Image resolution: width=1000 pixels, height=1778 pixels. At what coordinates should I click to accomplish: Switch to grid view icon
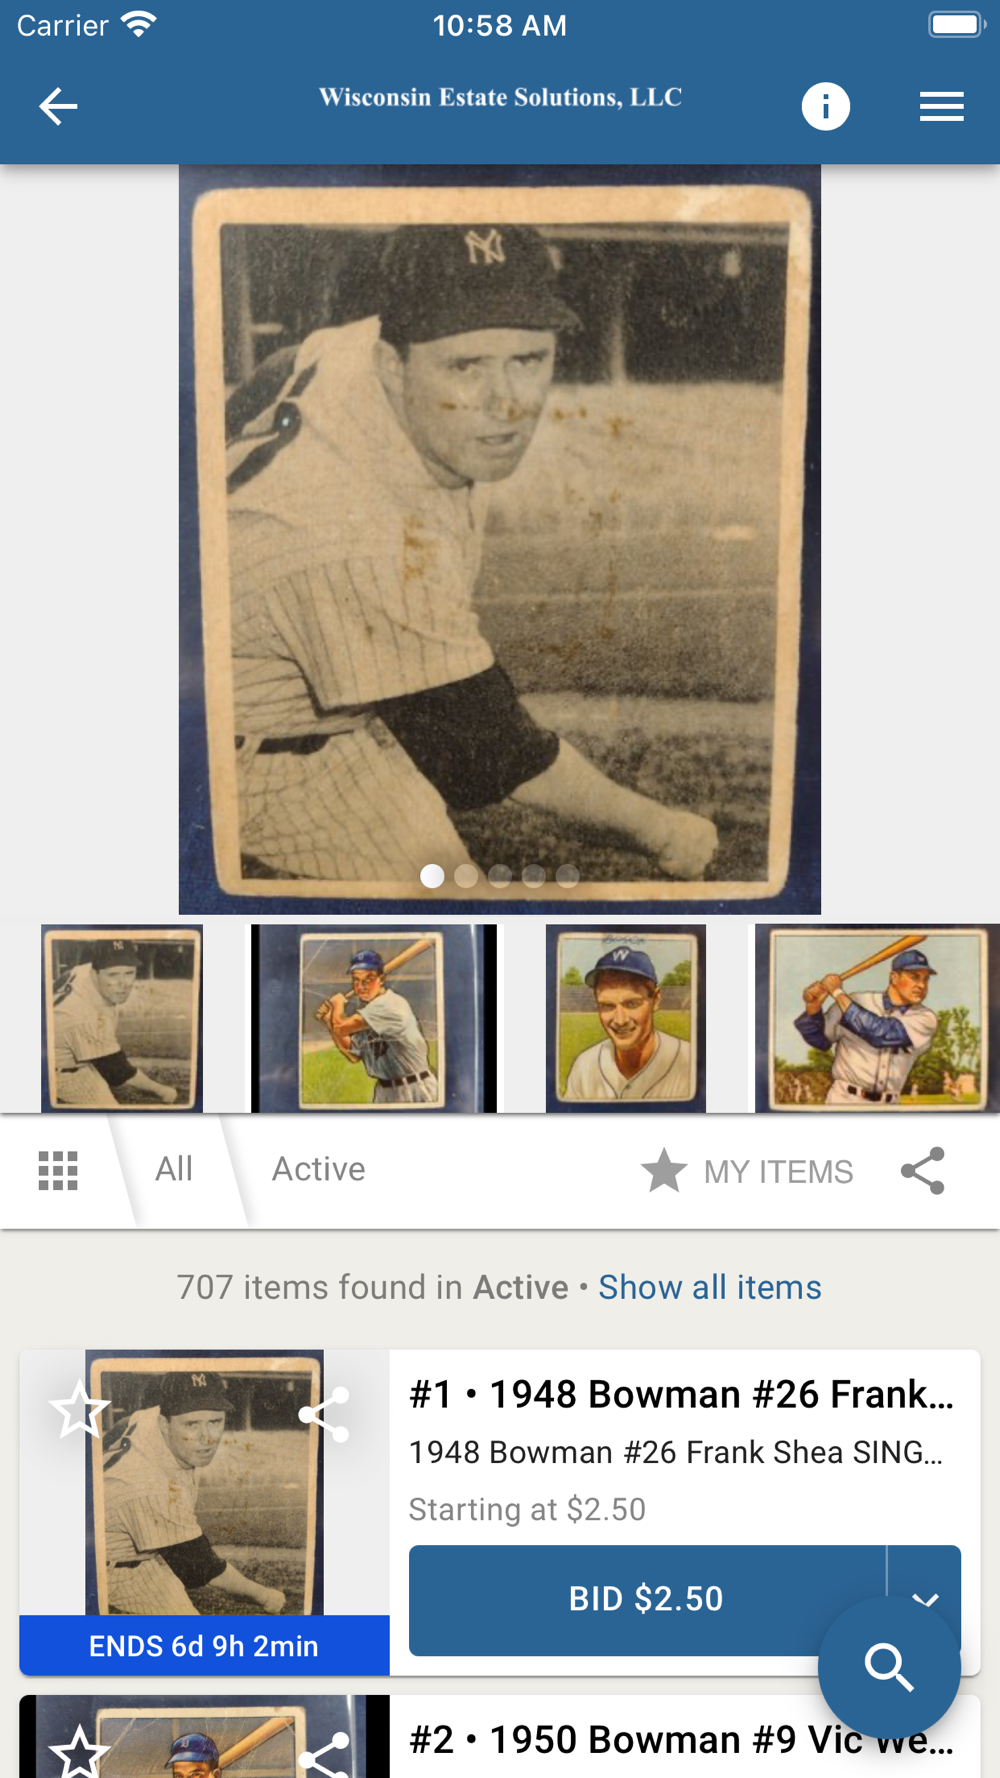[x=58, y=1171]
